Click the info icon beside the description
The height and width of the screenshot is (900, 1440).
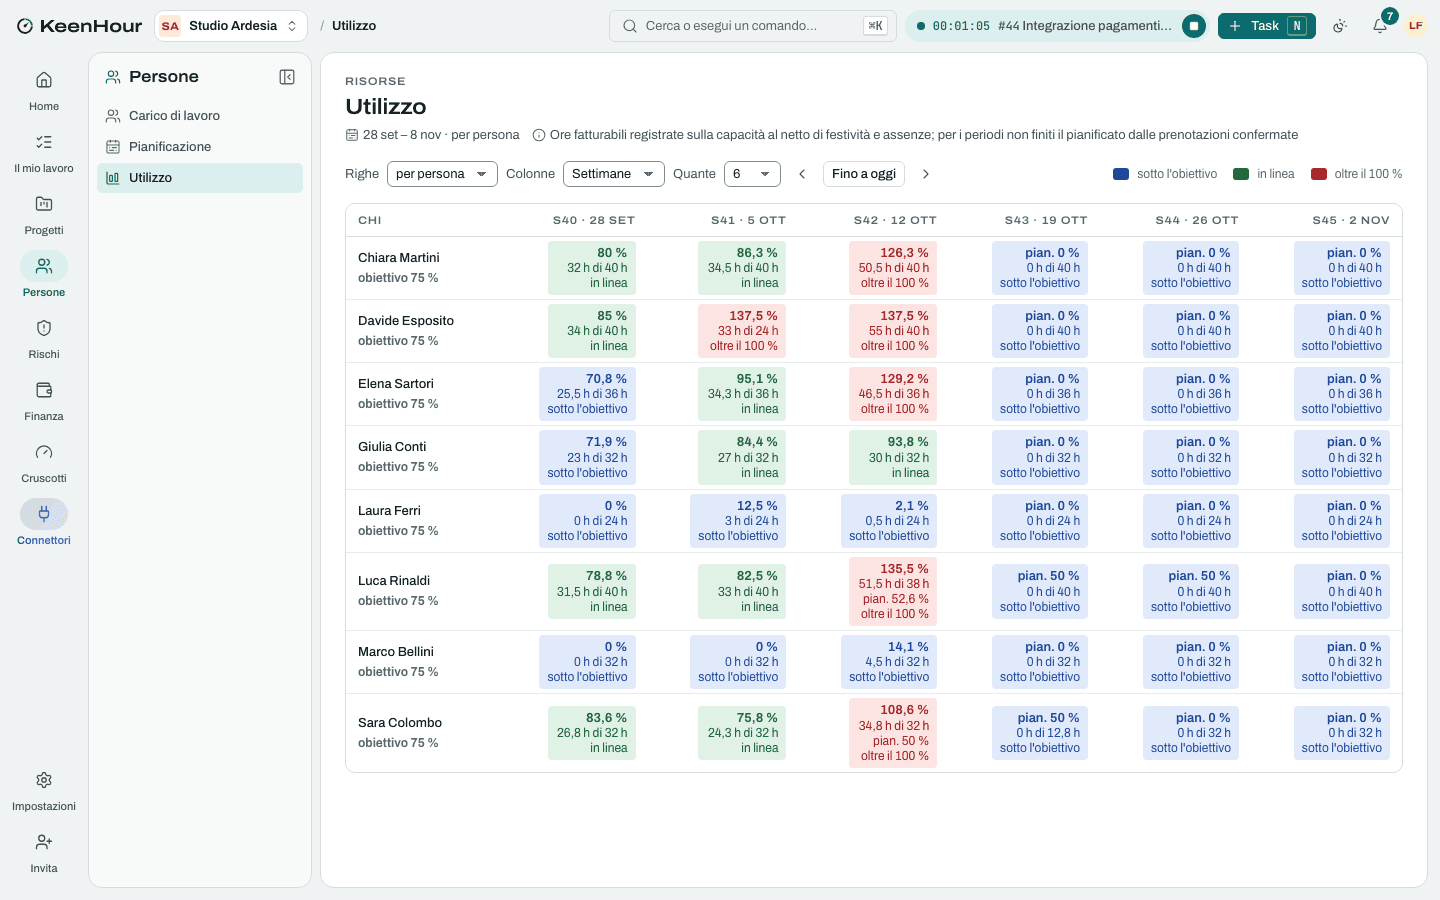[539, 135]
